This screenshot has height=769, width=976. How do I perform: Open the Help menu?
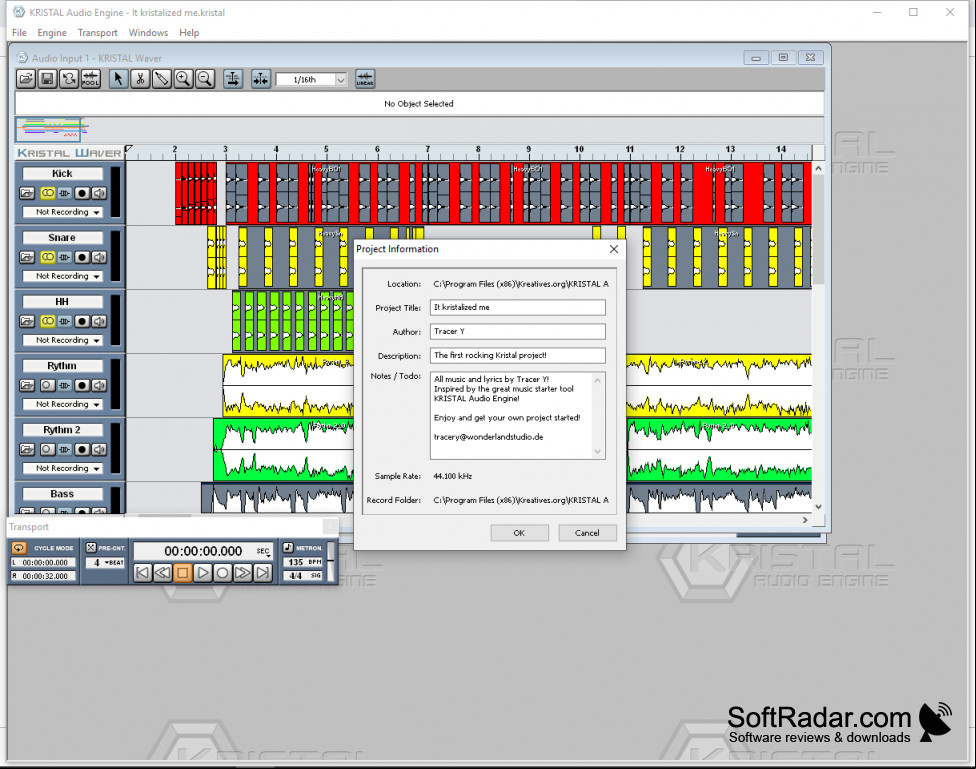[x=189, y=32]
